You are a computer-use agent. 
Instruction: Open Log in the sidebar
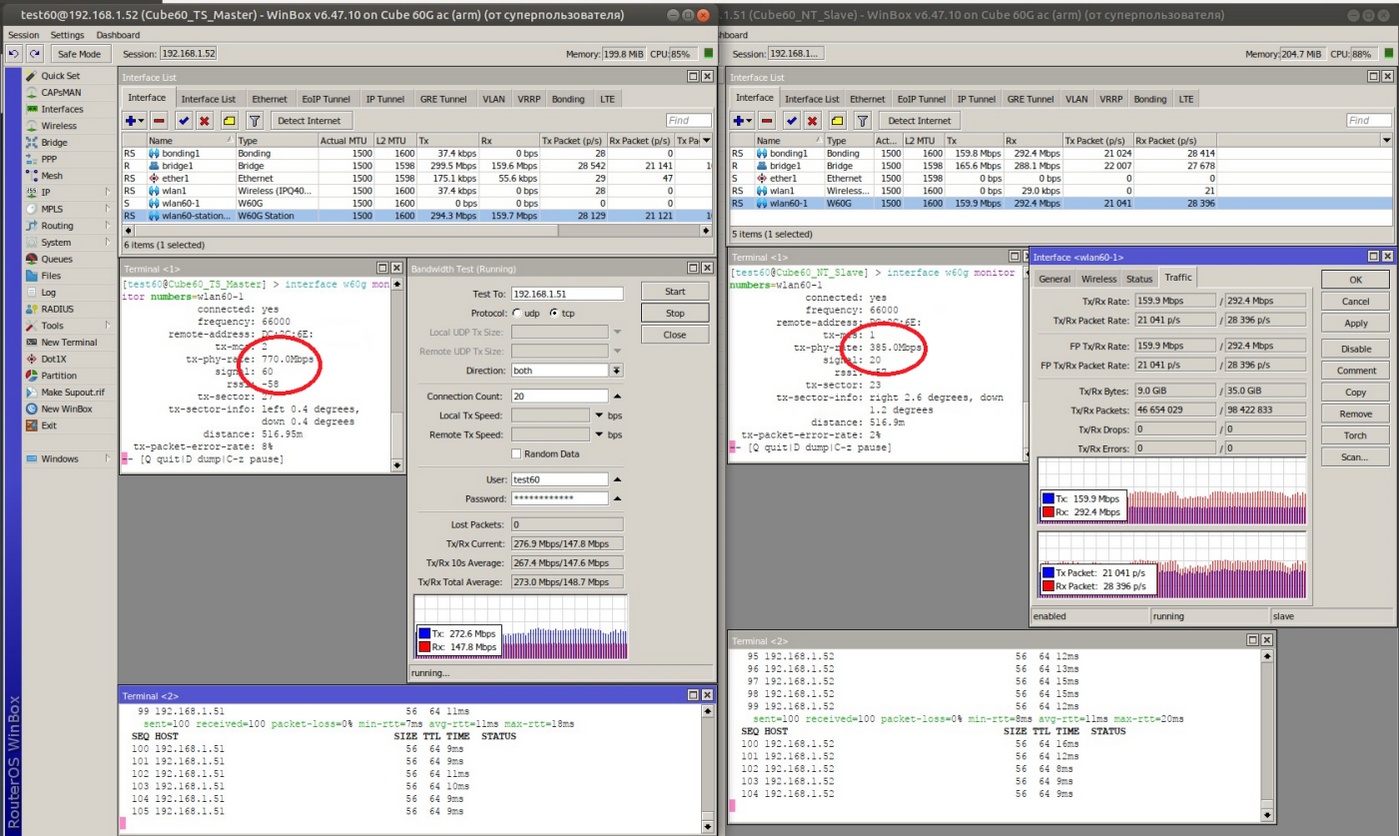click(48, 292)
